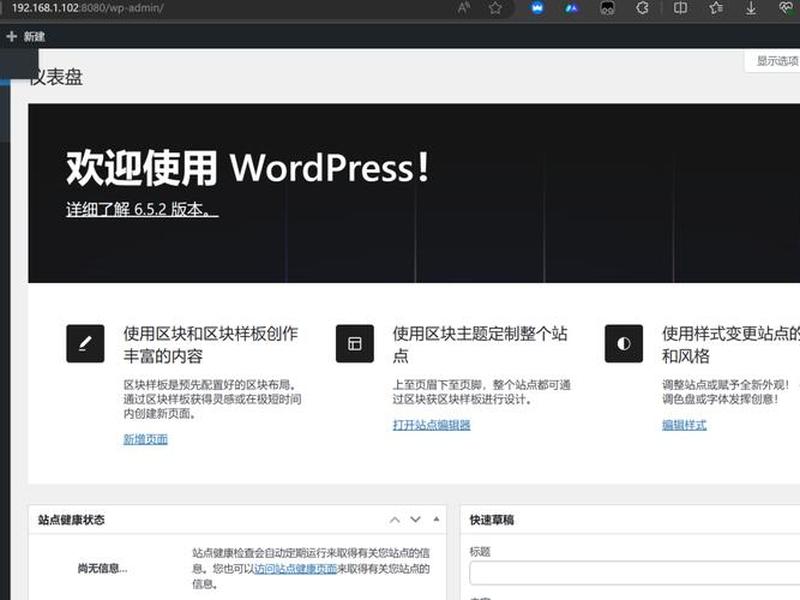800x600 pixels.
Task: Open the blue translate extension icon
Action: 572,8
